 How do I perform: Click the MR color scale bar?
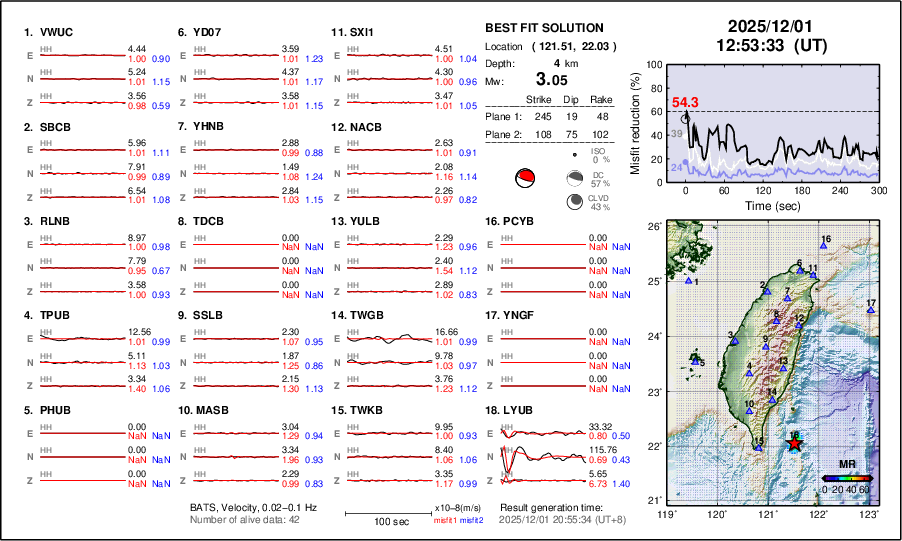tap(847, 478)
